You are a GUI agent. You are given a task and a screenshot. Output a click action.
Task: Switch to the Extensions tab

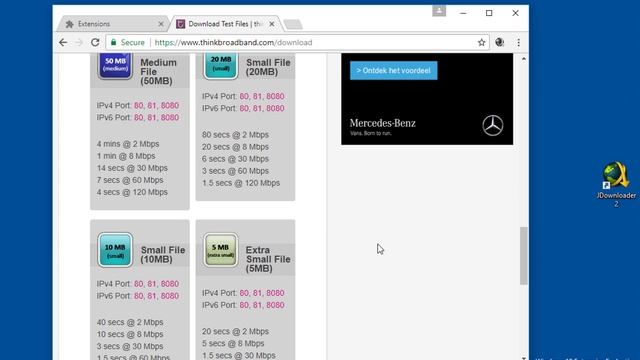pyautogui.click(x=112, y=24)
